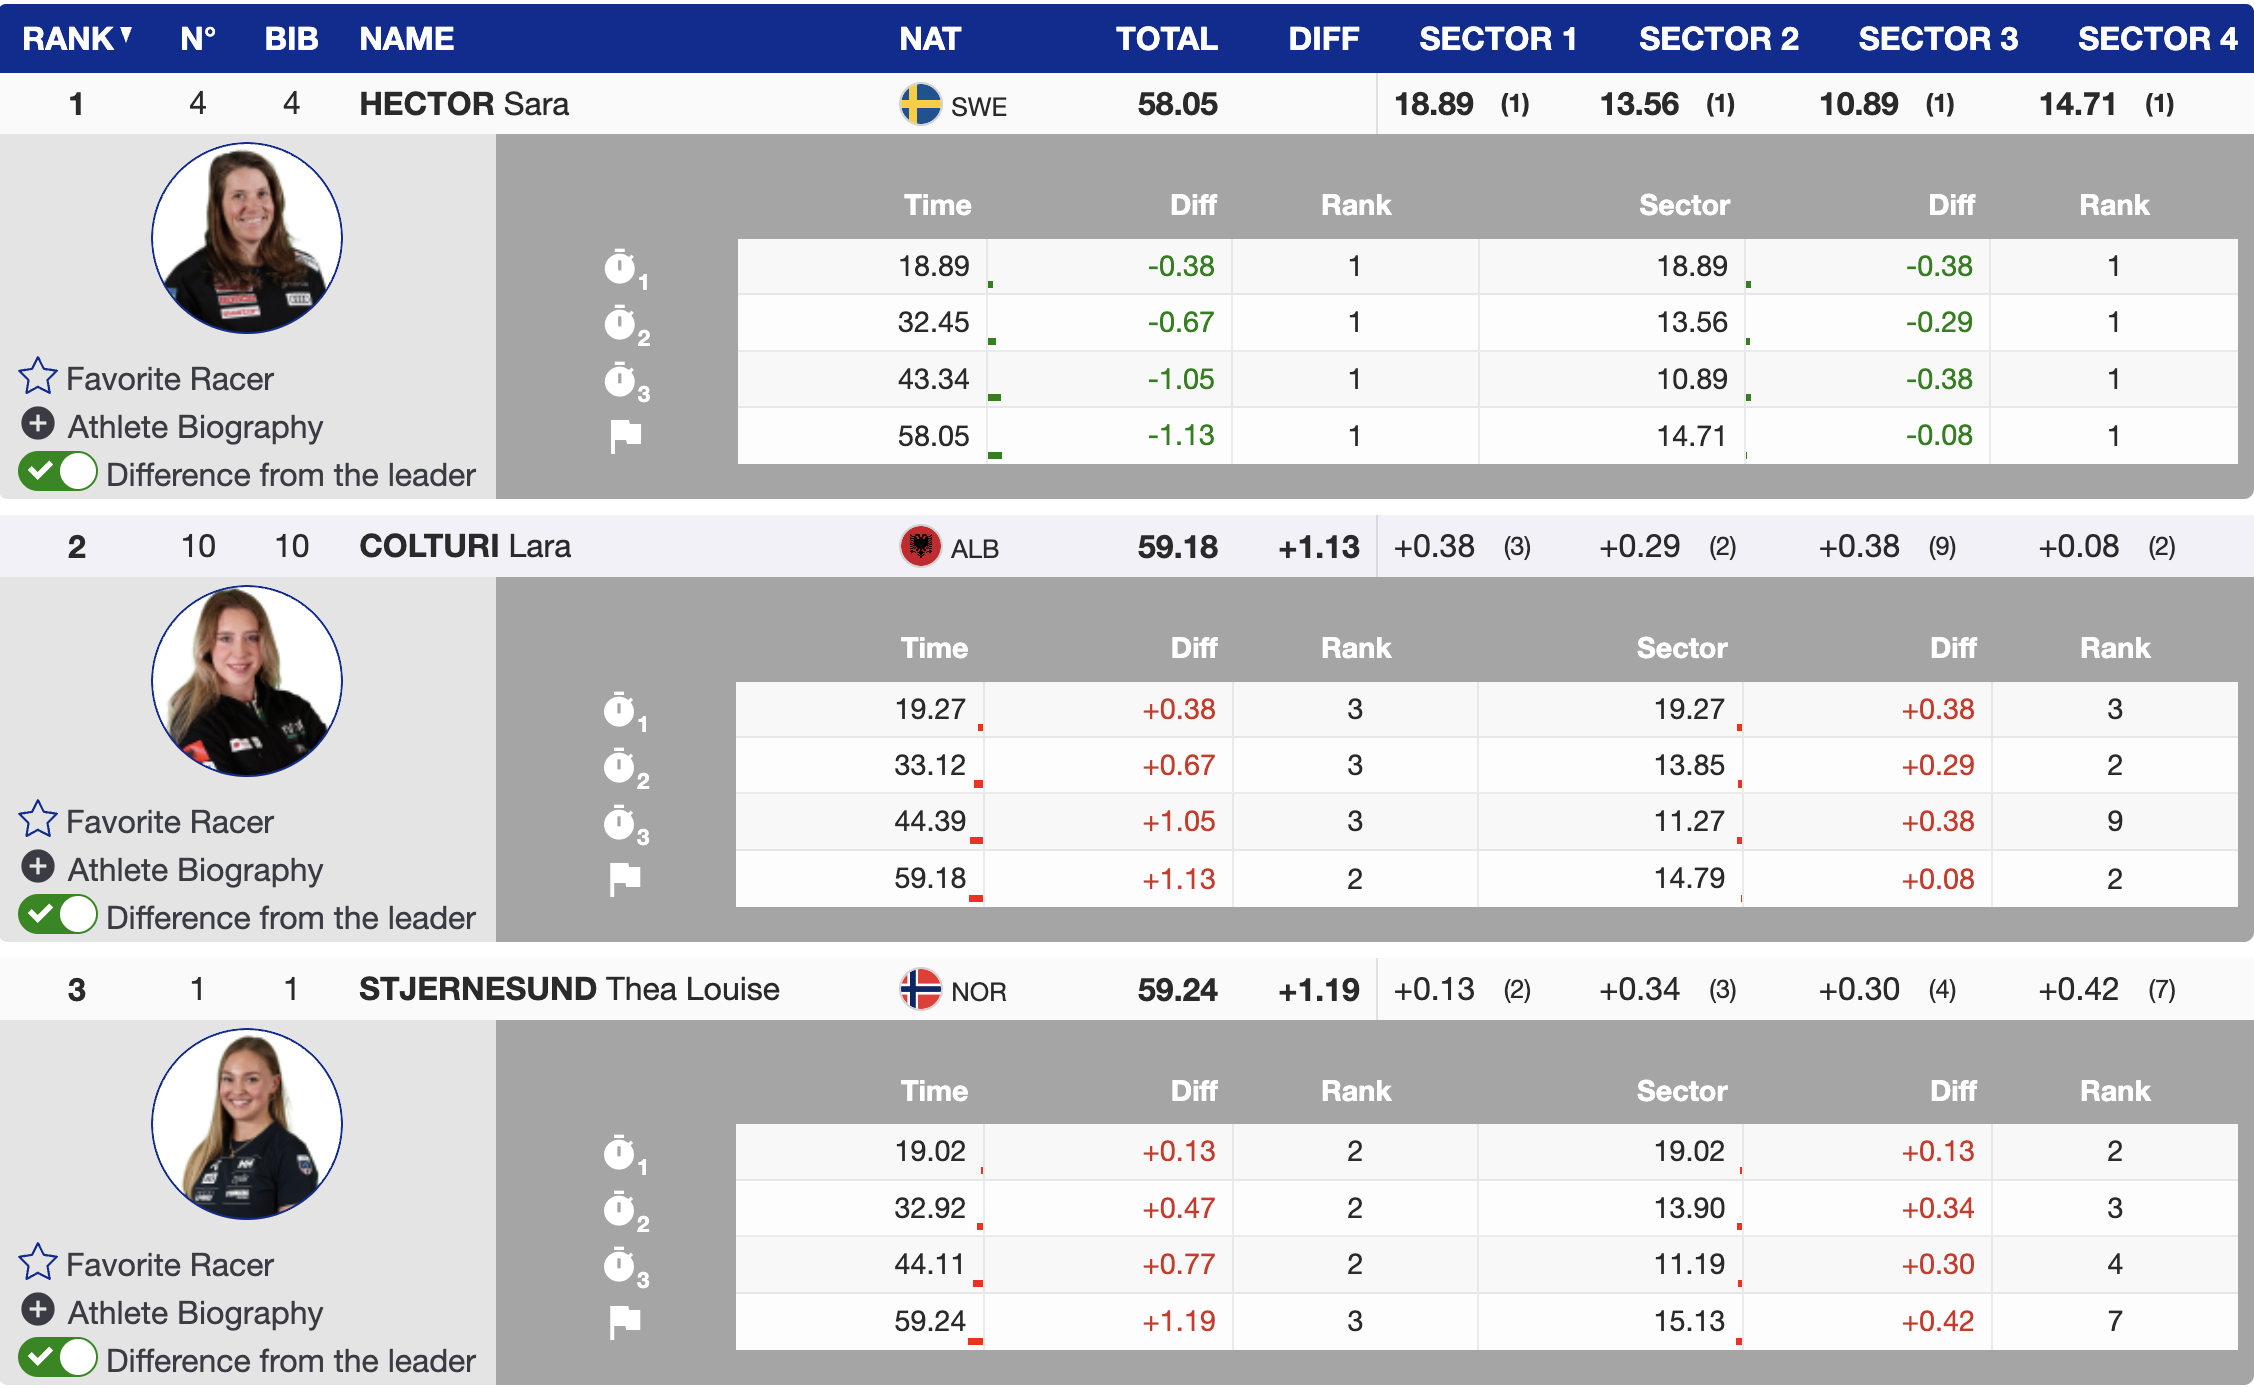The width and height of the screenshot is (2254, 1388).
Task: Toggle Stjernesund's Difference from the leader switch
Action: (x=58, y=1358)
